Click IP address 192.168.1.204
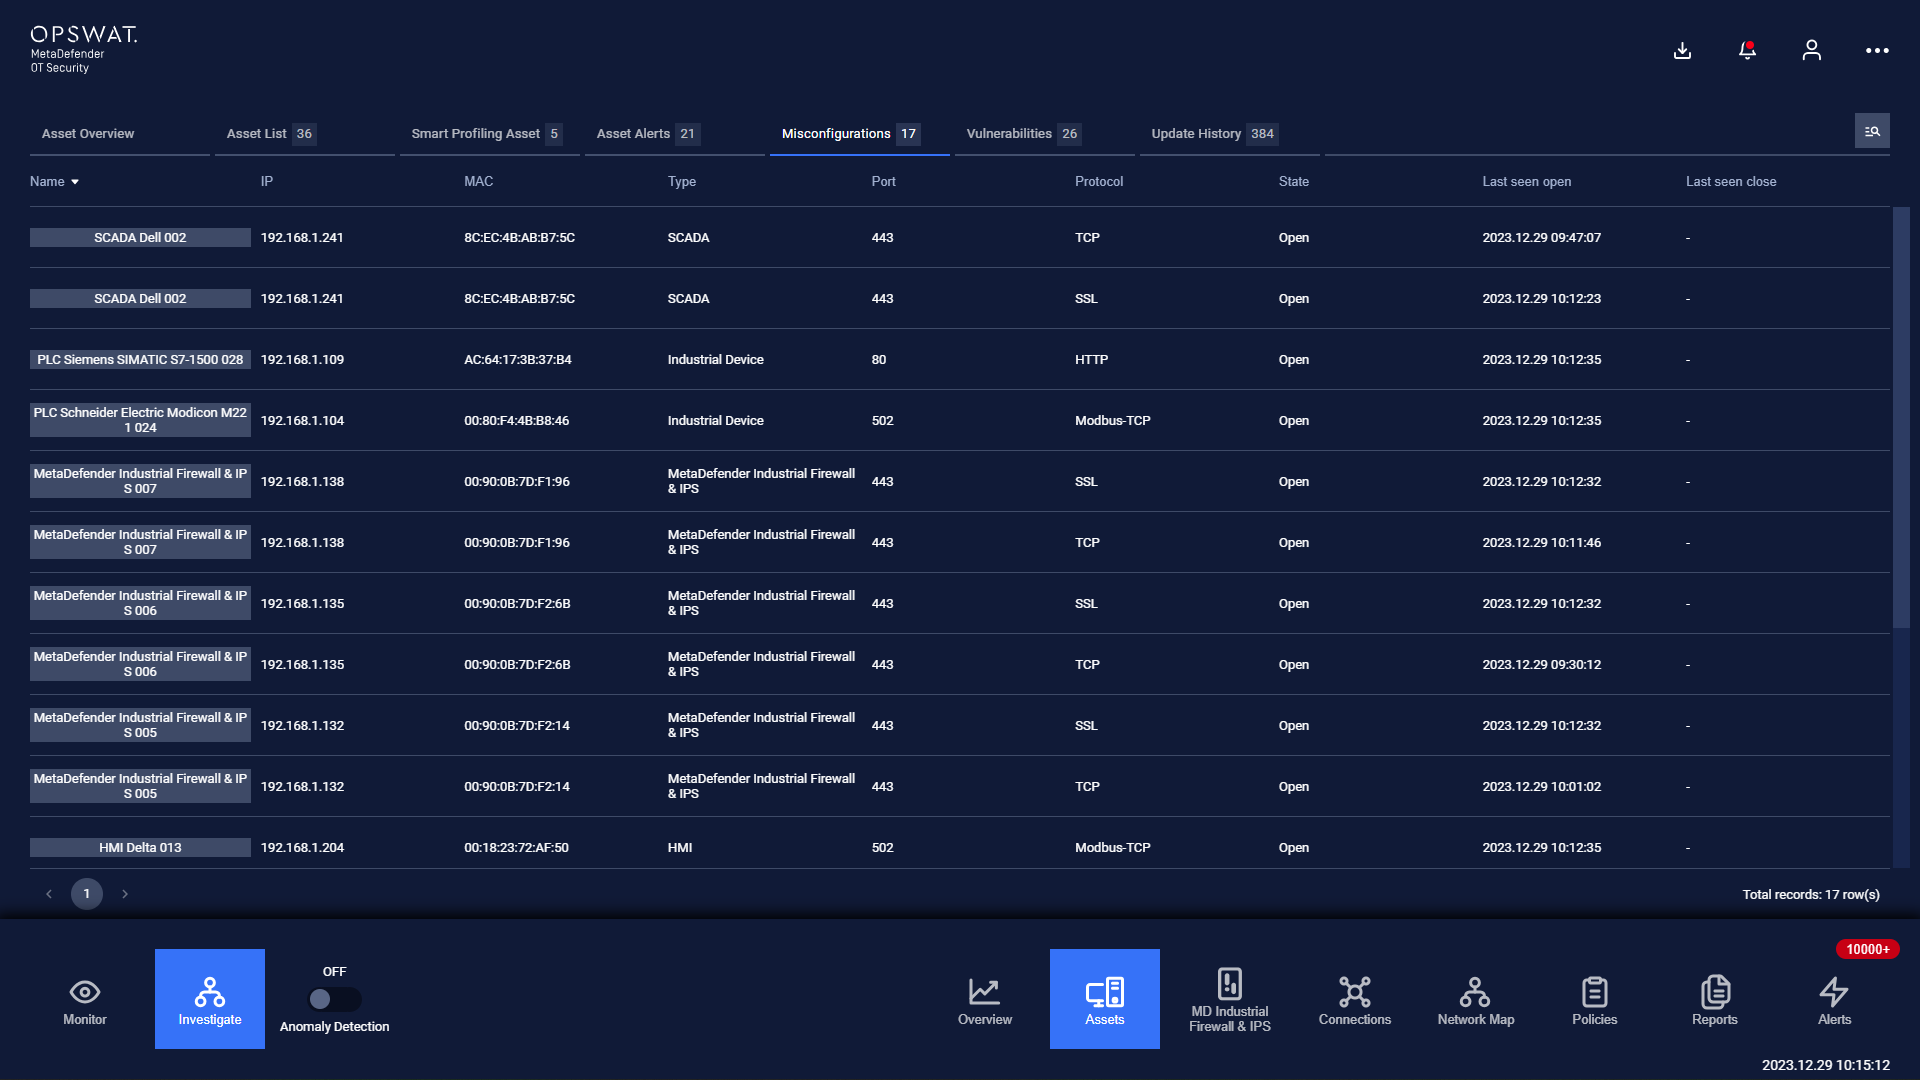 (302, 848)
